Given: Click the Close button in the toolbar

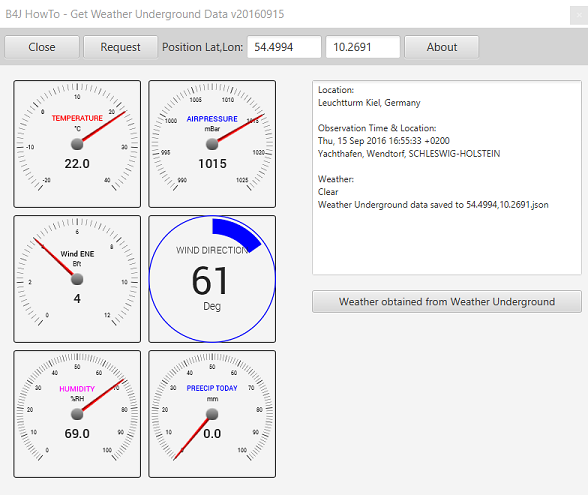Looking at the screenshot, I should coord(42,47).
